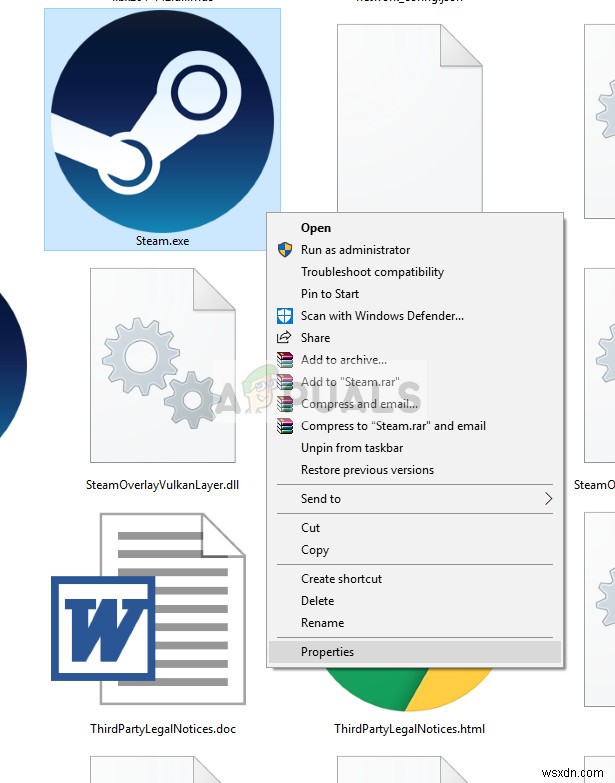
Task: Click the WinRAR icon beside Compress and email
Action: [285, 403]
